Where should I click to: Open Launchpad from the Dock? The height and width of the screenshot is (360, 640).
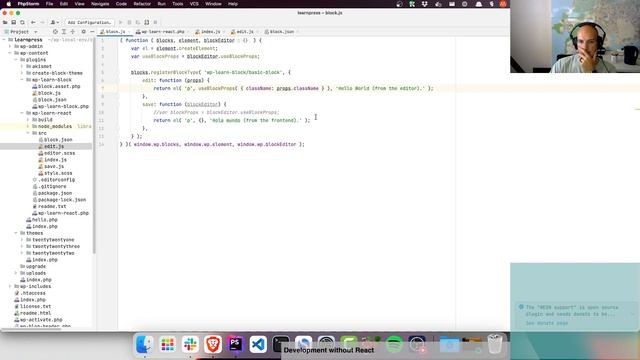coord(167,345)
